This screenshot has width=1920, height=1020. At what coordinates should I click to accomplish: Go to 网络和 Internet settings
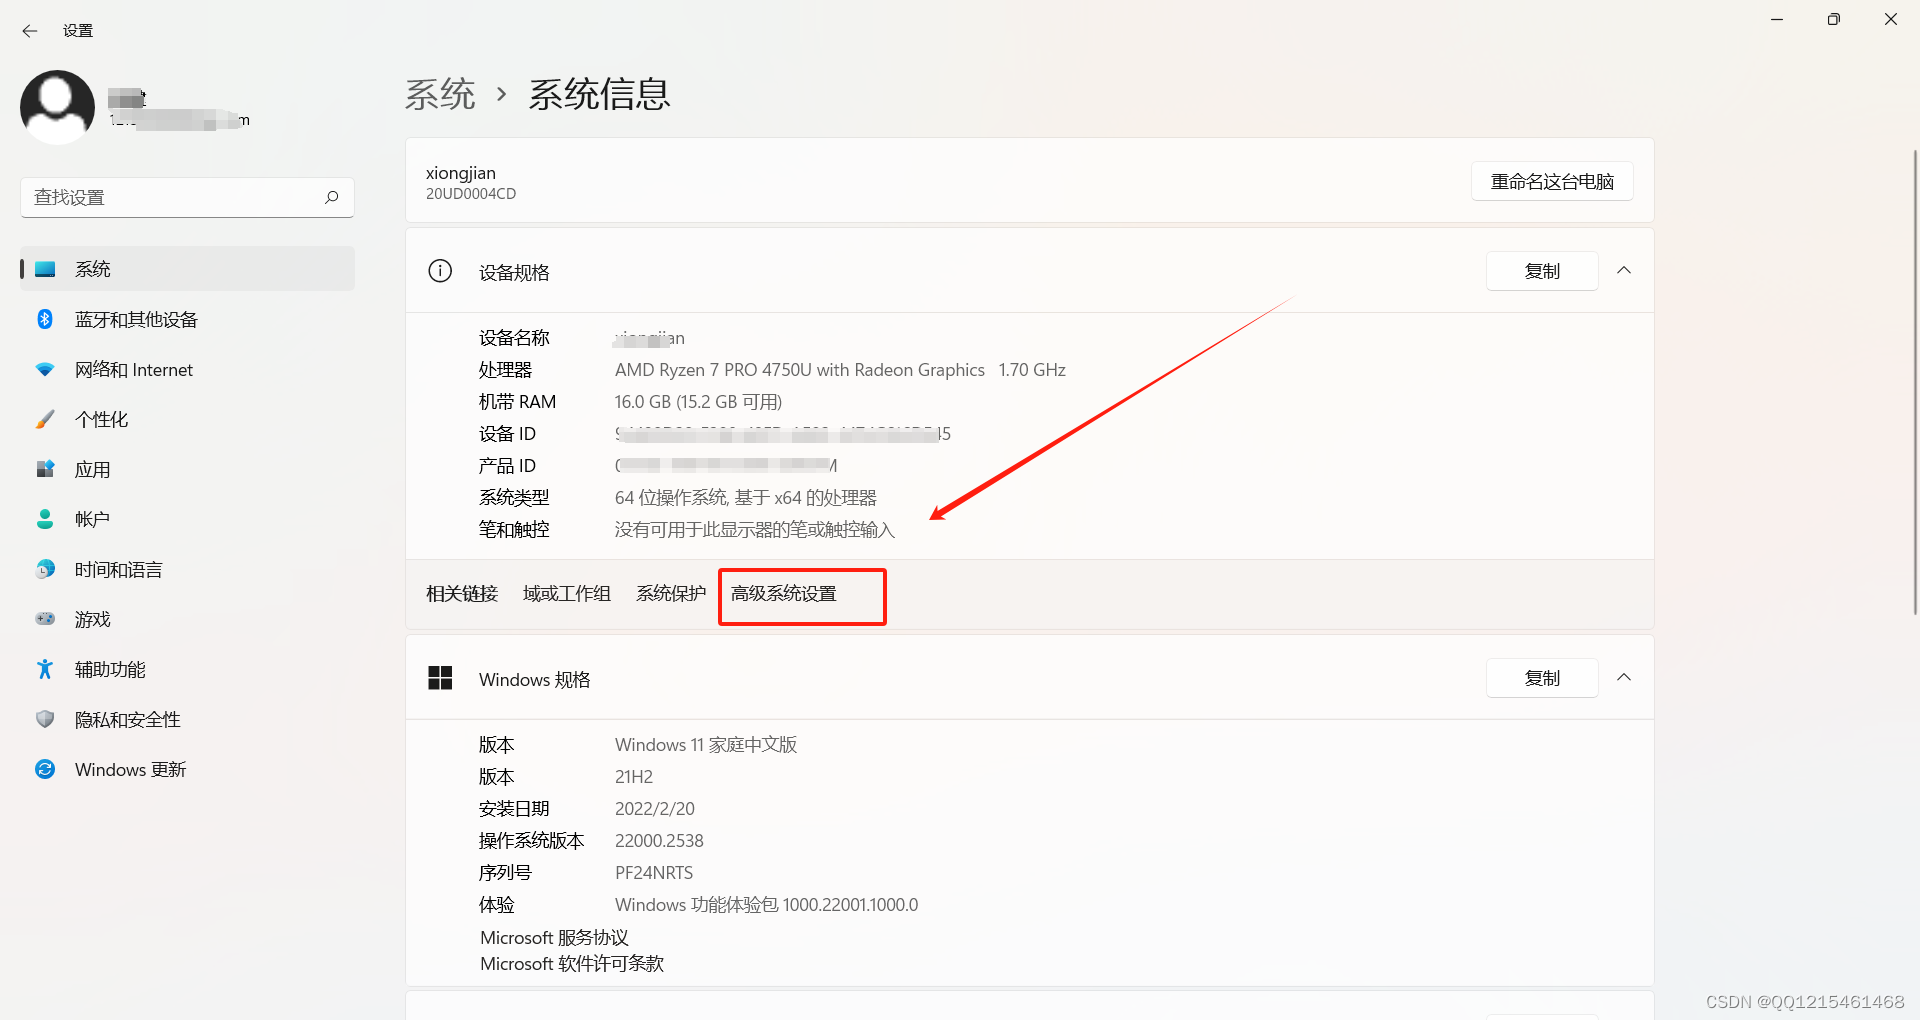coord(187,369)
